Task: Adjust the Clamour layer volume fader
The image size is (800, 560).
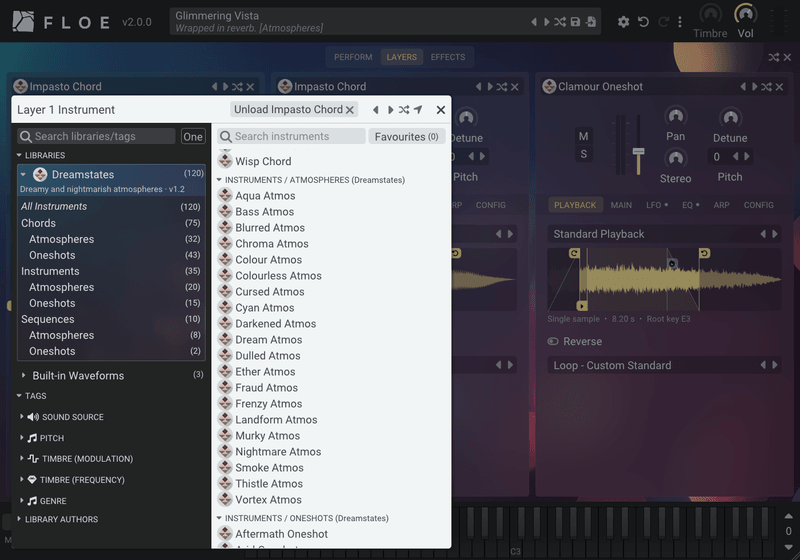Action: [638, 151]
